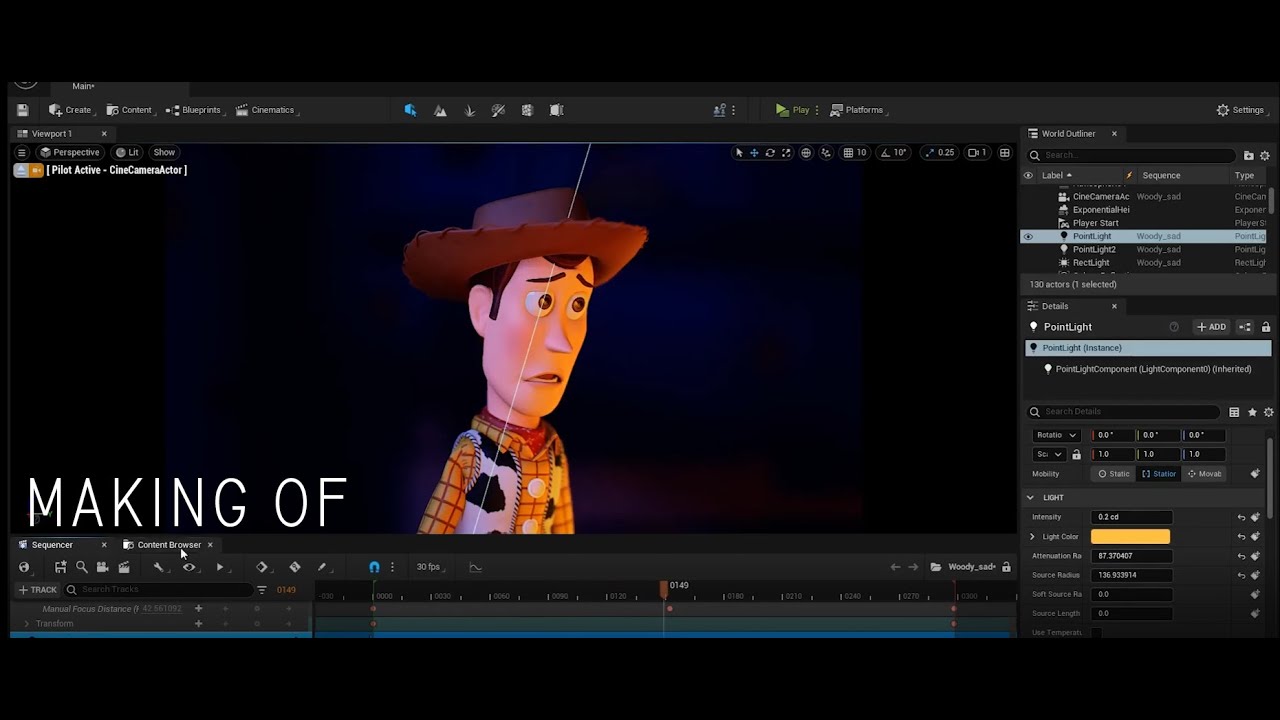This screenshot has width=1280, height=720.
Task: Add a new folder in World Outliner
Action: [x=1249, y=155]
